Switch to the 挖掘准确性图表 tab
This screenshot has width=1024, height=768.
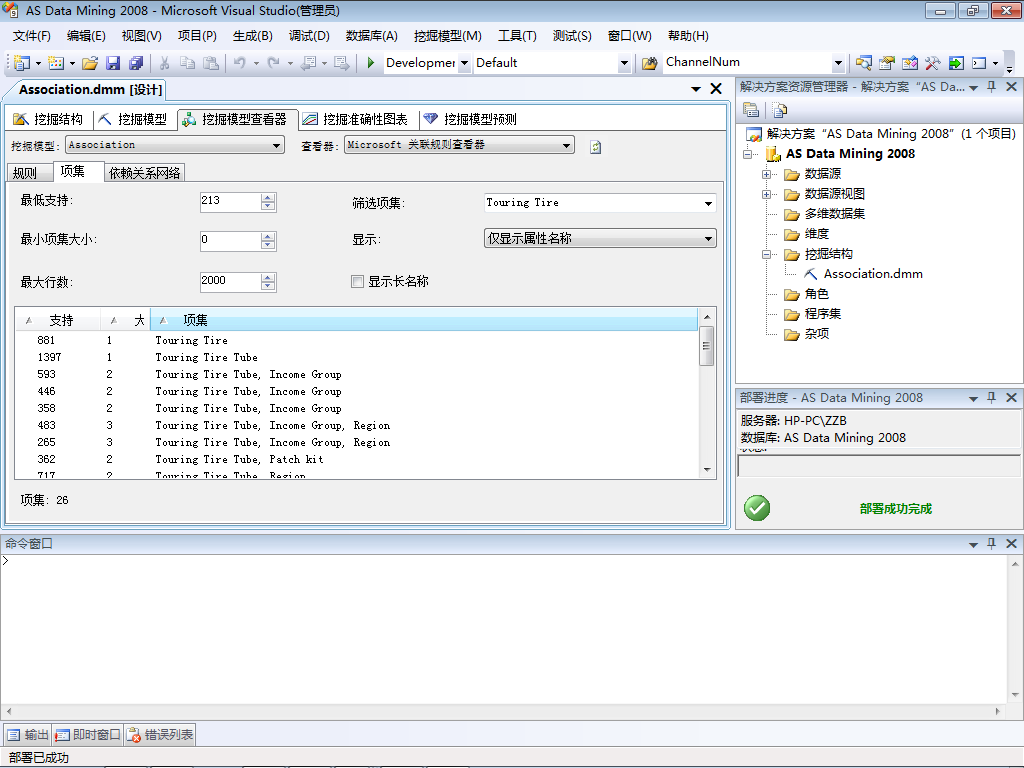(355, 119)
